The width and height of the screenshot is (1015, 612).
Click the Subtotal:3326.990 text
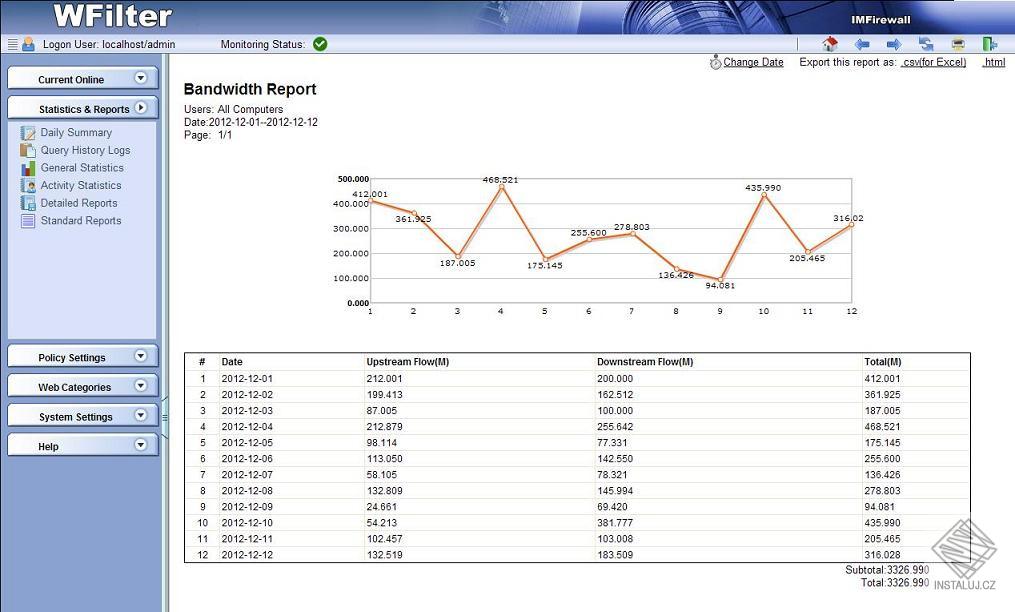click(887, 570)
